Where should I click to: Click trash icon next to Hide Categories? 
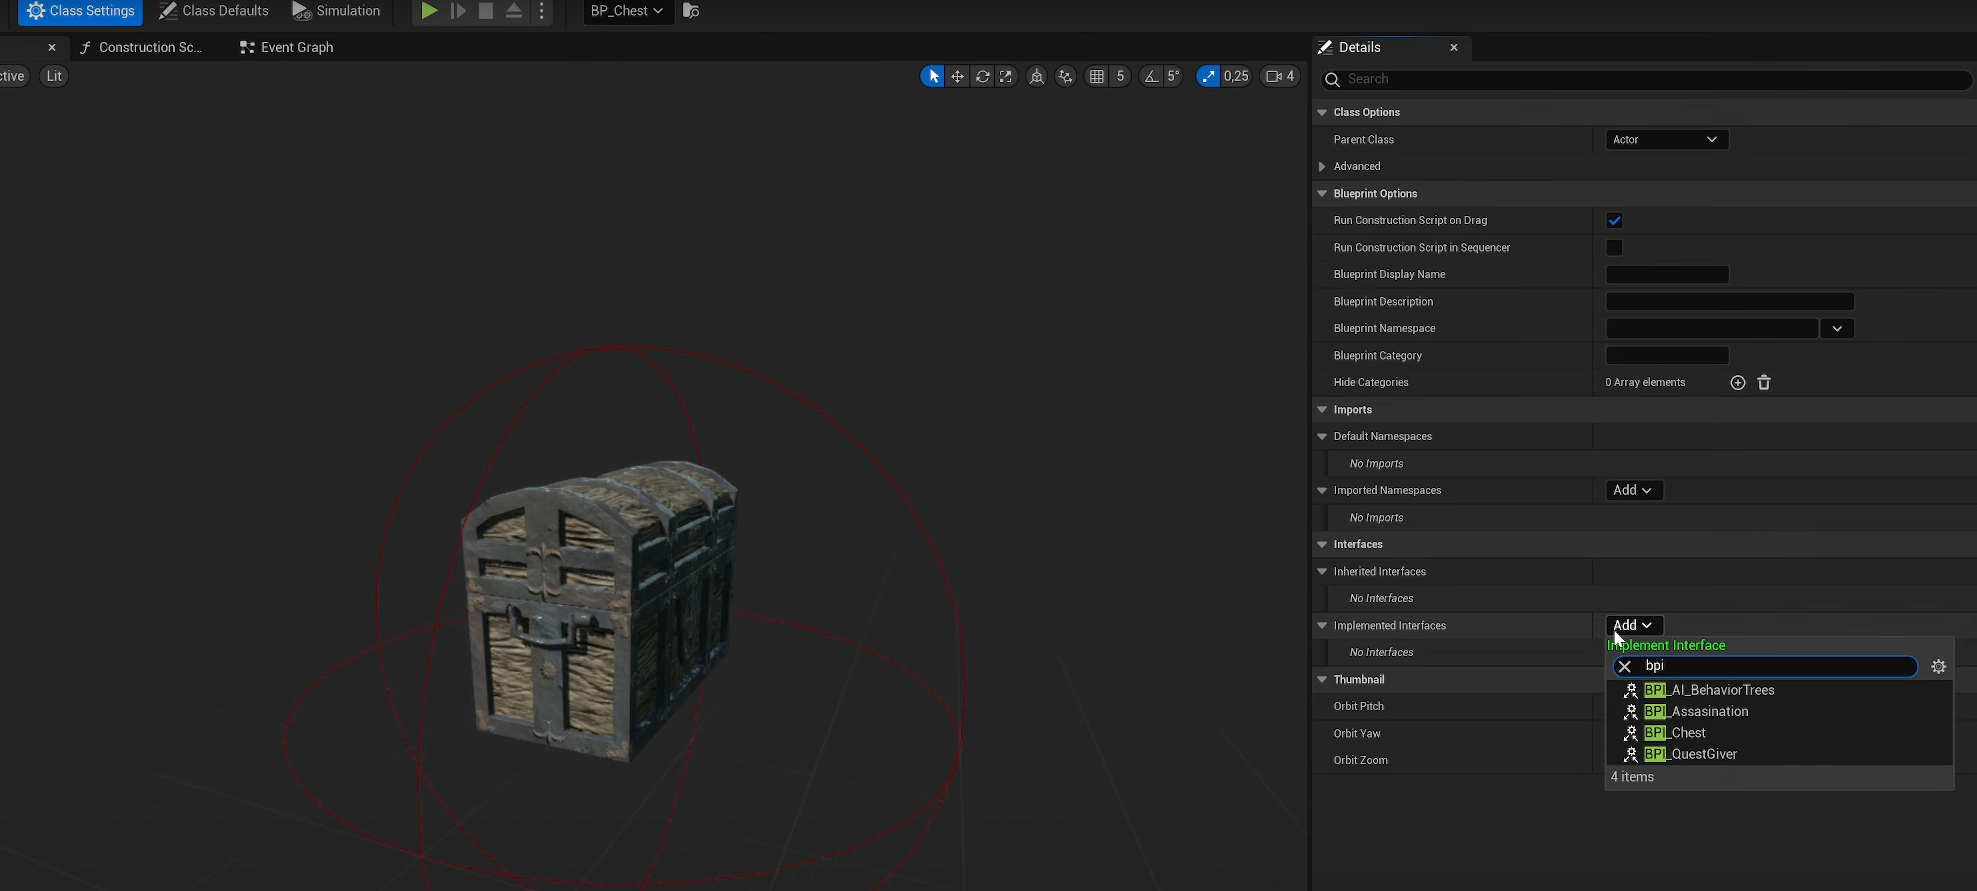pos(1764,383)
